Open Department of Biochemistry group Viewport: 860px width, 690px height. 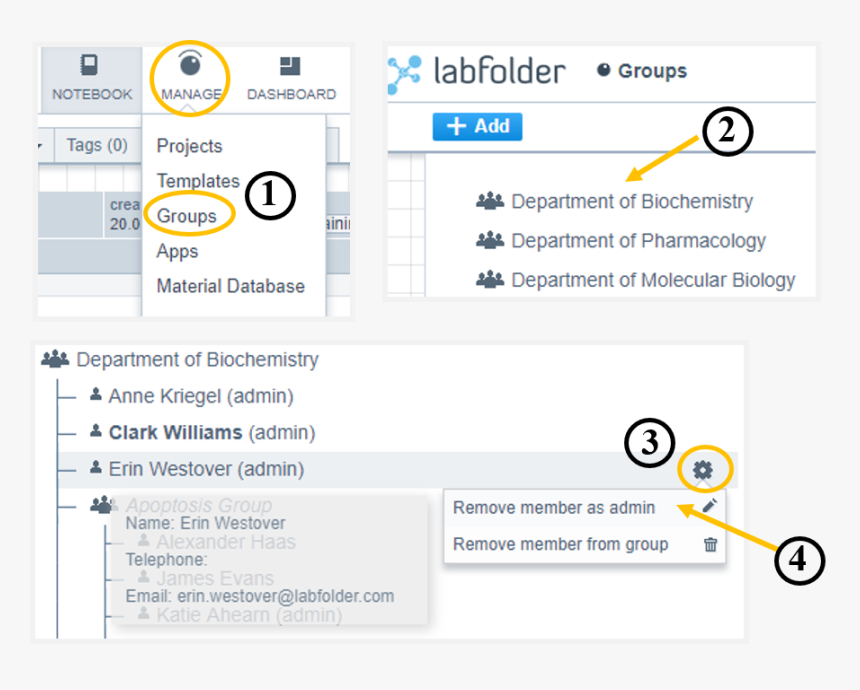[631, 201]
